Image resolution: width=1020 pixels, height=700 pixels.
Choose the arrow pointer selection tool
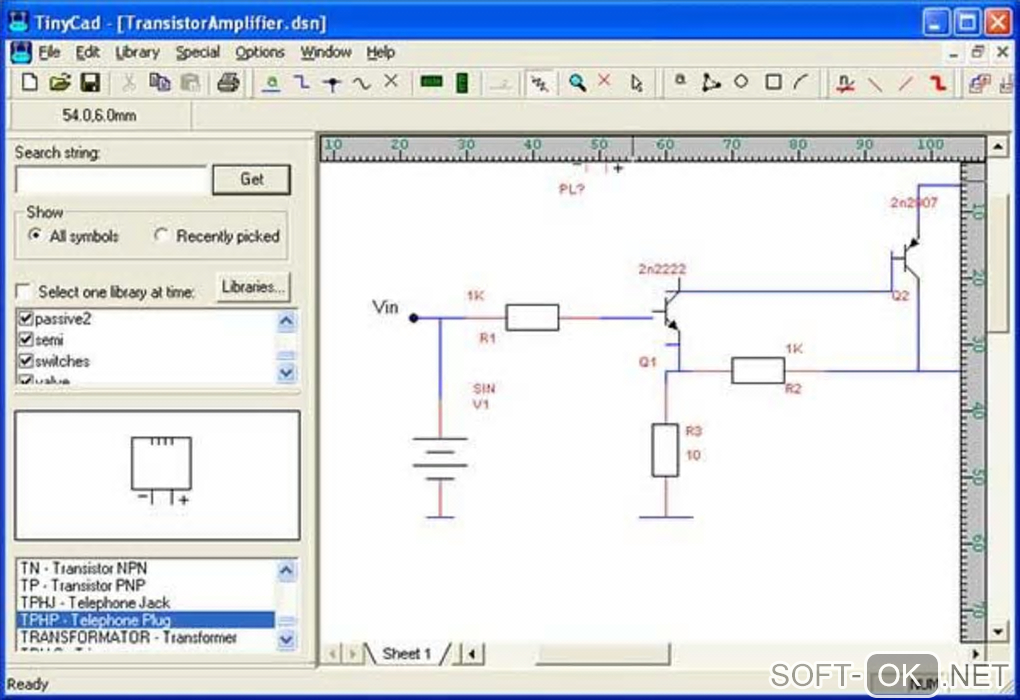(636, 83)
